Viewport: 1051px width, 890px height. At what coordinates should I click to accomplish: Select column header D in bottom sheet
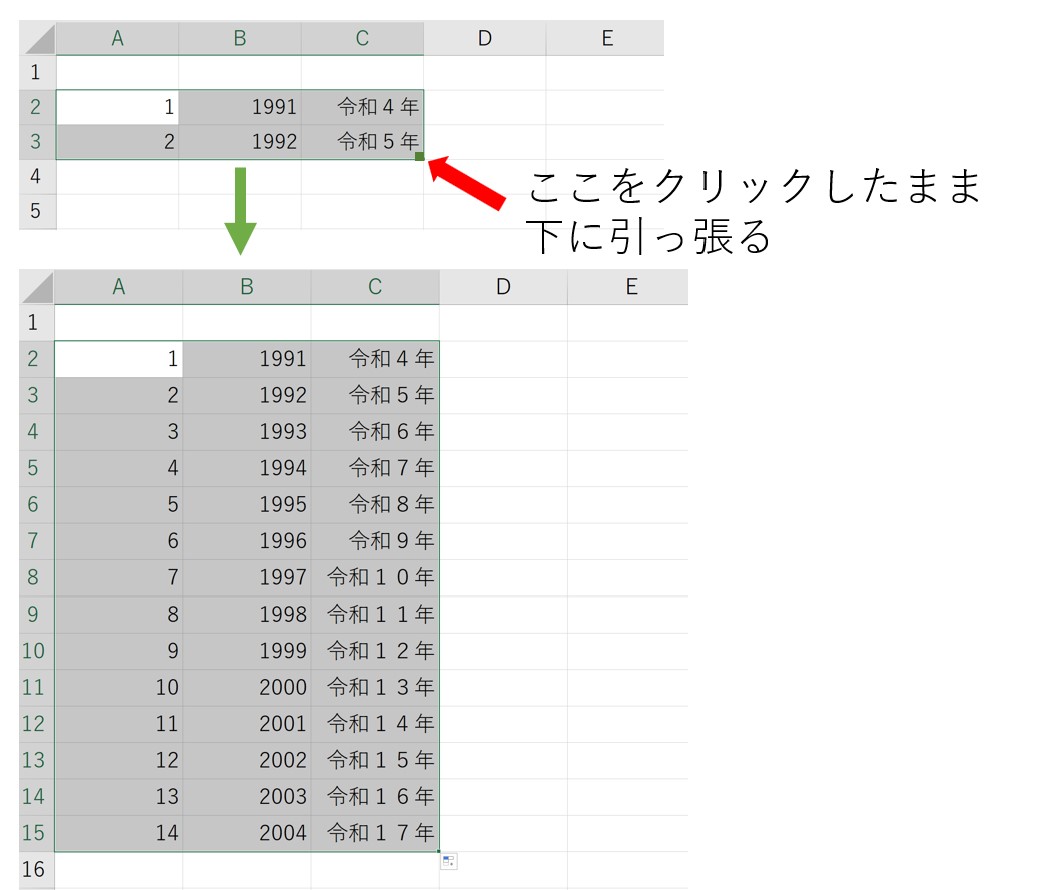503,286
